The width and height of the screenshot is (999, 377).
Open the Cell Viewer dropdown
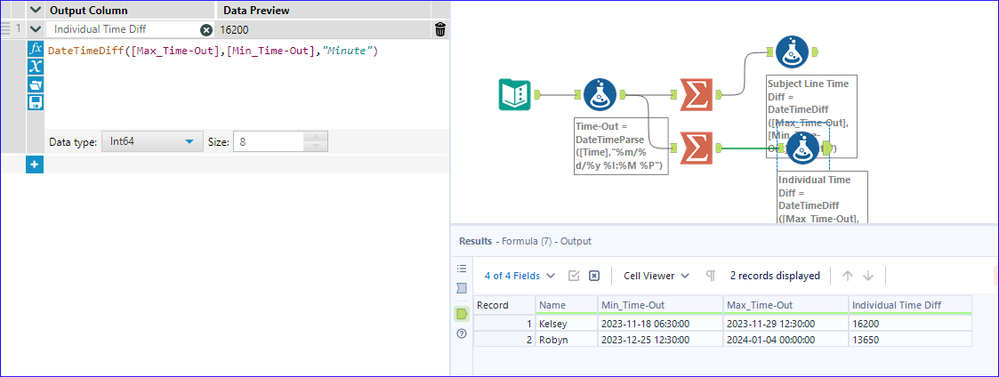point(656,276)
